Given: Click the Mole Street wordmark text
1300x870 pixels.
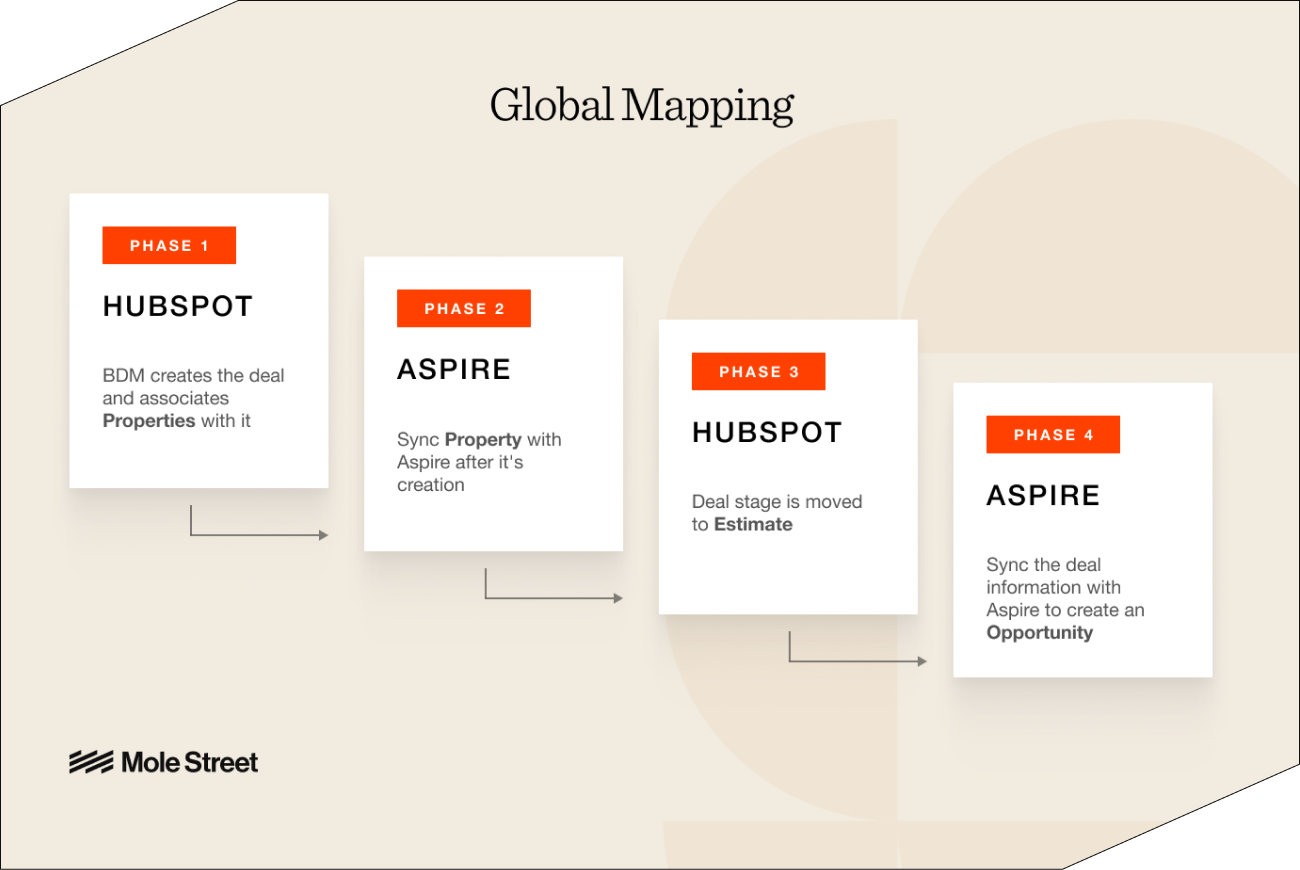Looking at the screenshot, I should click(190, 762).
